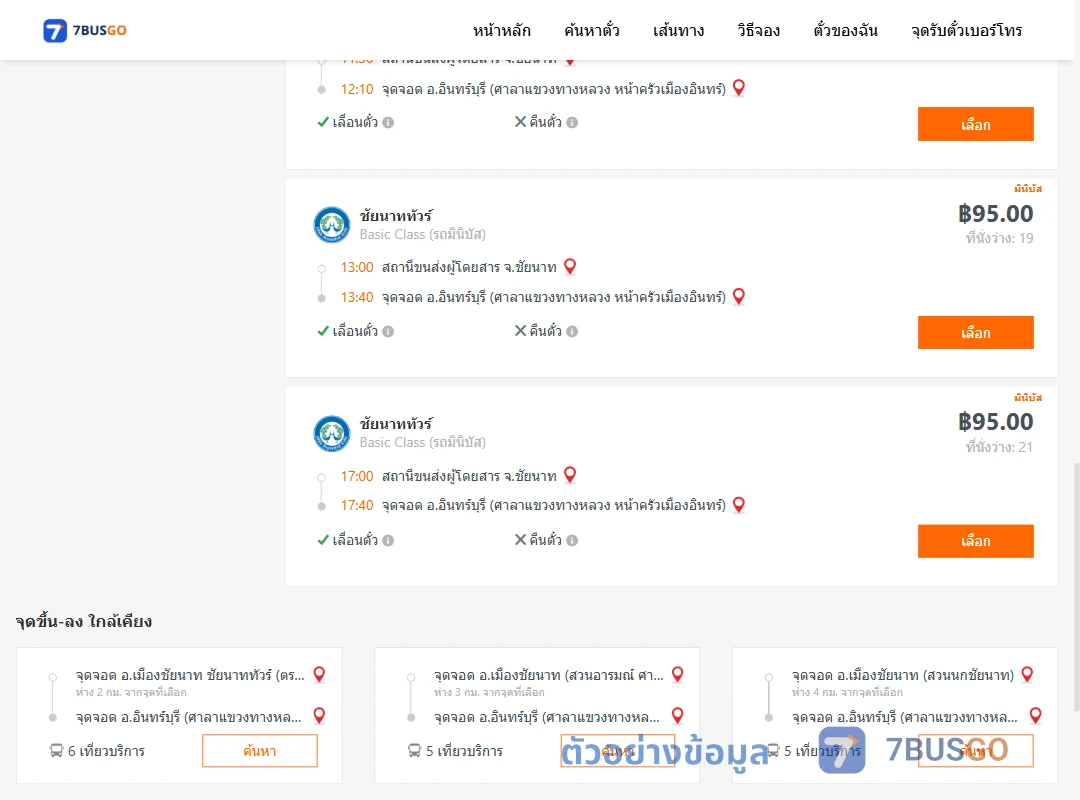Viewport: 1080px width, 800px height.
Task: Click the 7BUSGO logo in header
Action: click(85, 30)
